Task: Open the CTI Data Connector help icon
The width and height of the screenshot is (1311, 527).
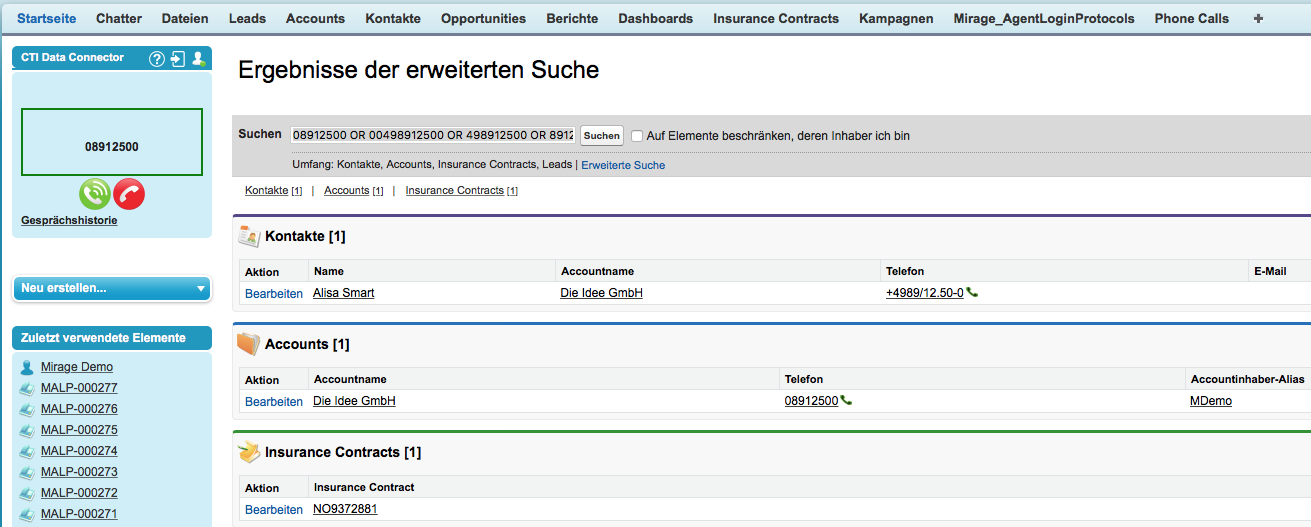Action: click(156, 59)
